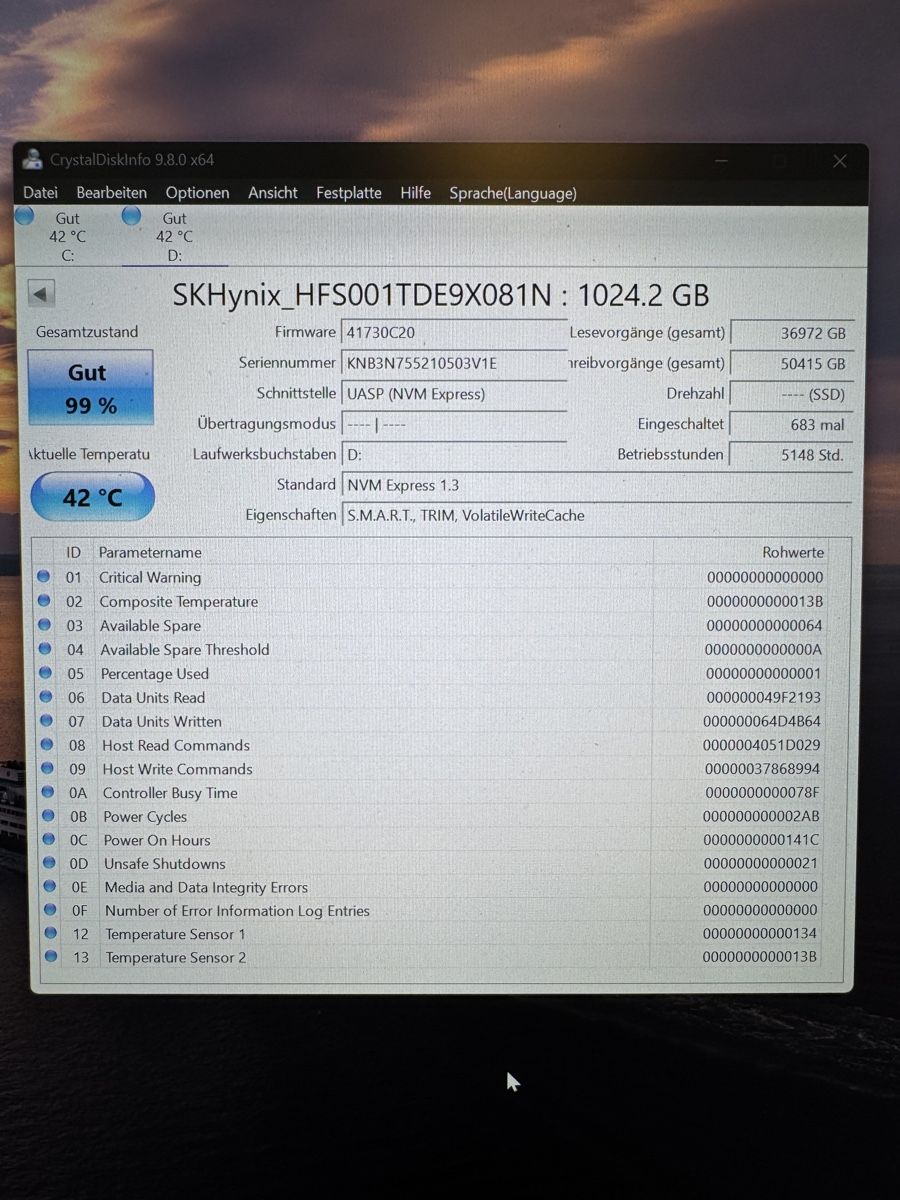
Task: Click the Übertragungsmodus field
Action: coord(455,424)
